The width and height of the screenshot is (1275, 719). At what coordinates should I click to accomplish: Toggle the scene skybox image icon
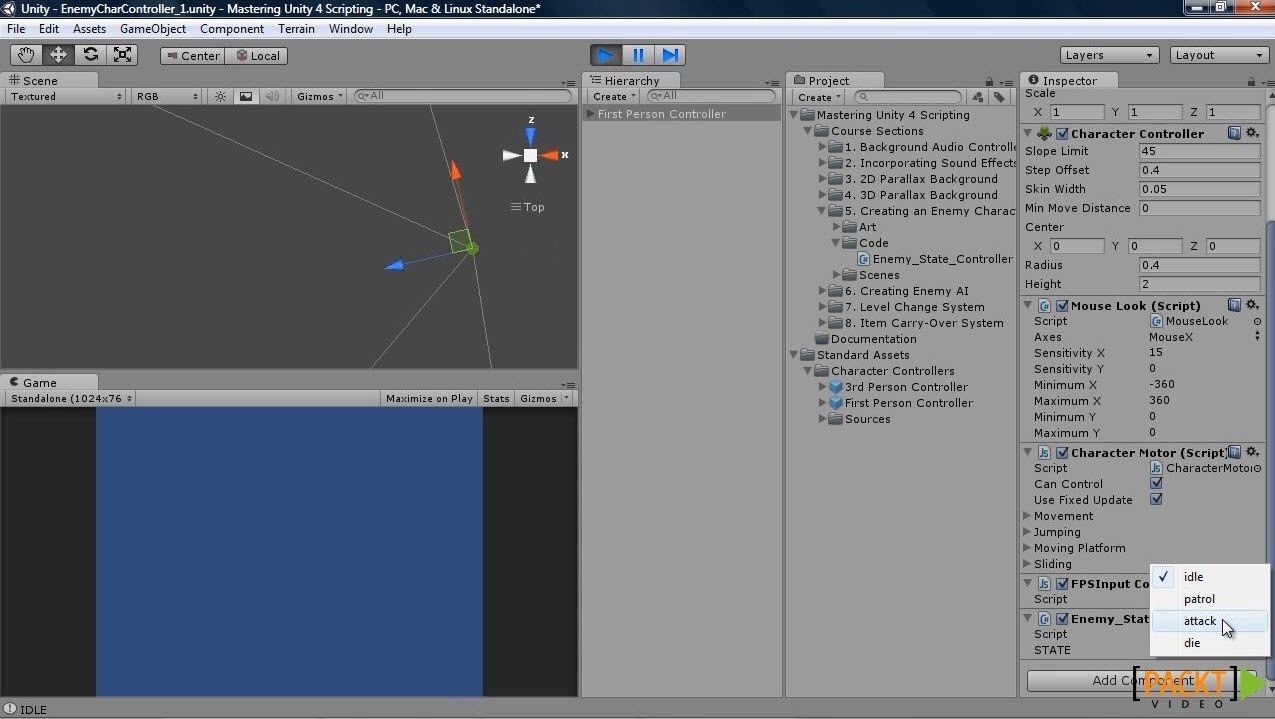click(246, 96)
